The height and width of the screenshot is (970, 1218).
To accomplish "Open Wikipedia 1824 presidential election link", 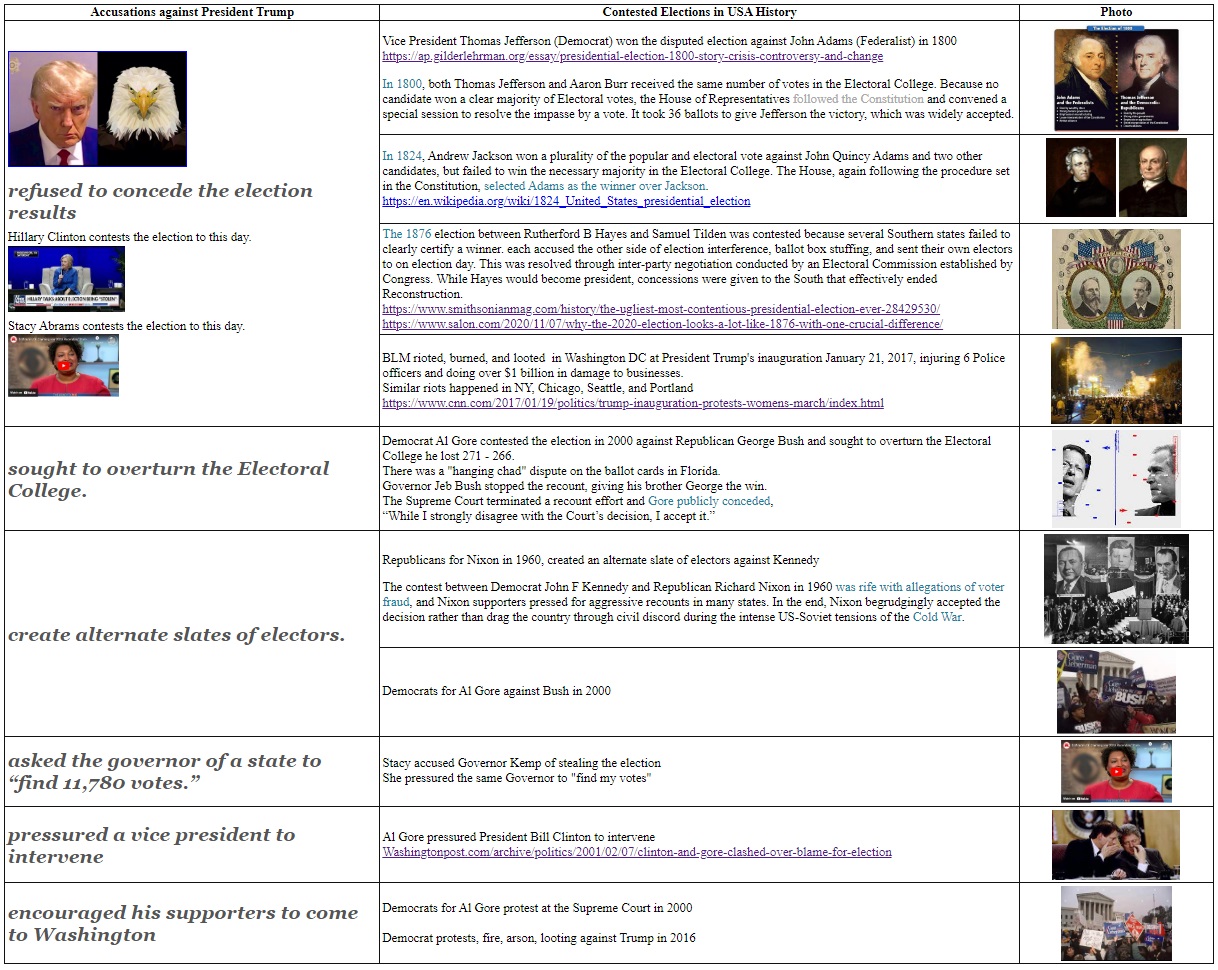I will point(566,201).
